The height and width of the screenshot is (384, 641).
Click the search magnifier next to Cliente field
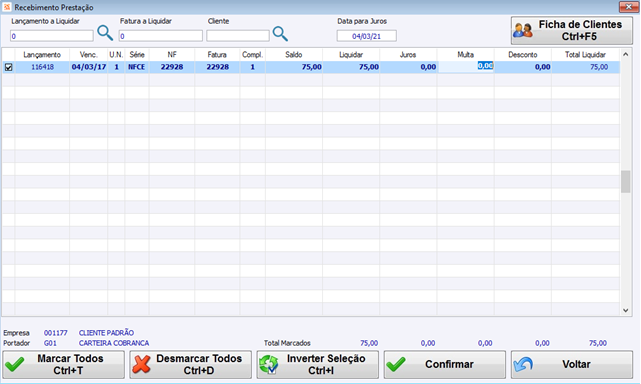point(280,34)
